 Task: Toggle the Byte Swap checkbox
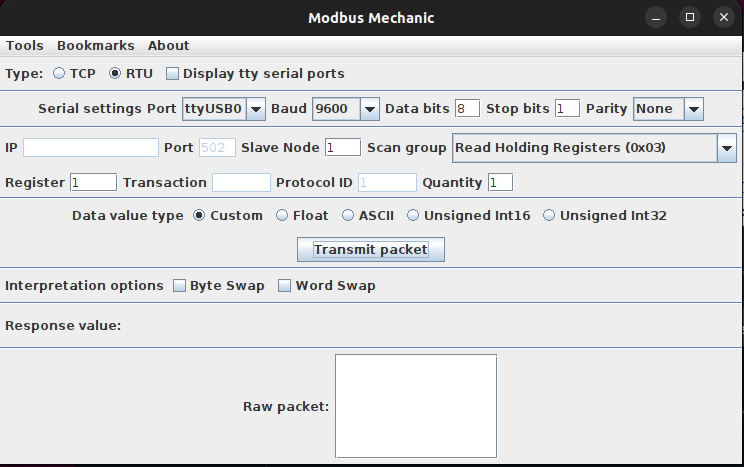coord(180,286)
